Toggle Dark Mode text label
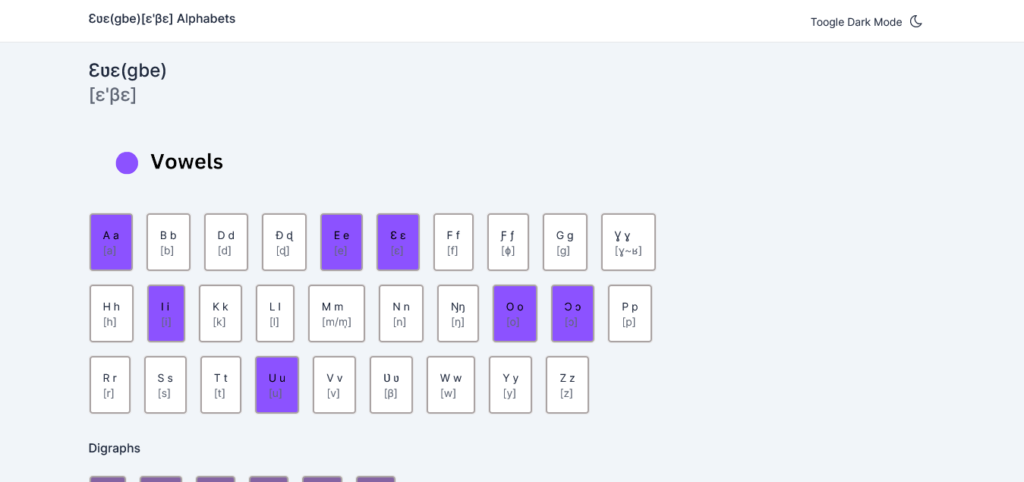 click(855, 22)
